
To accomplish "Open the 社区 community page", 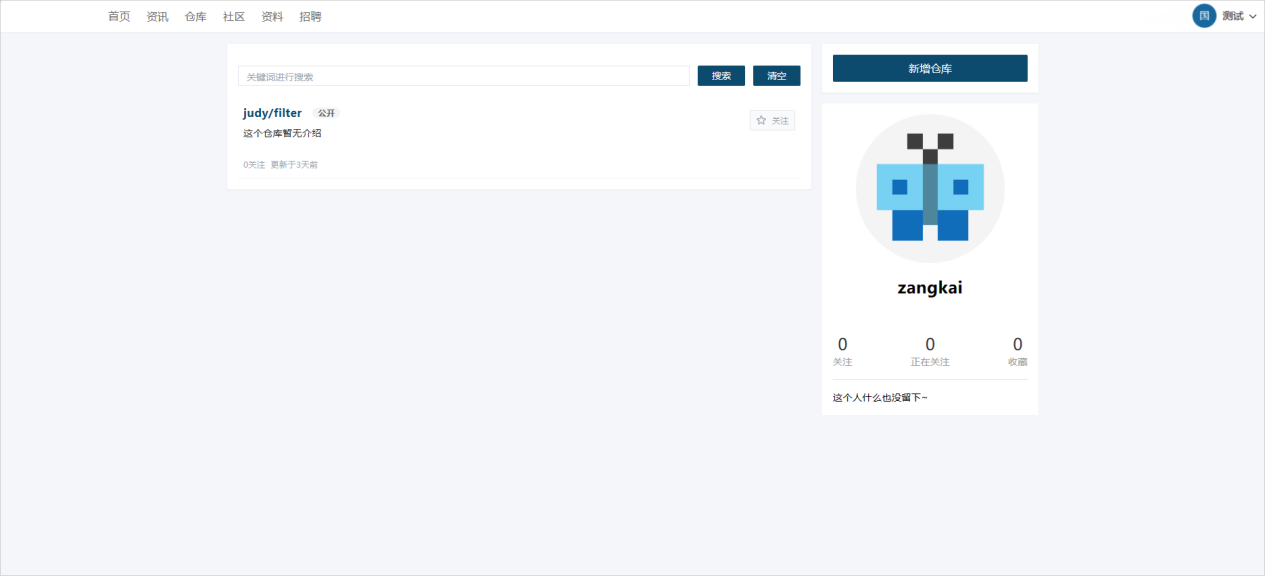I will point(234,17).
